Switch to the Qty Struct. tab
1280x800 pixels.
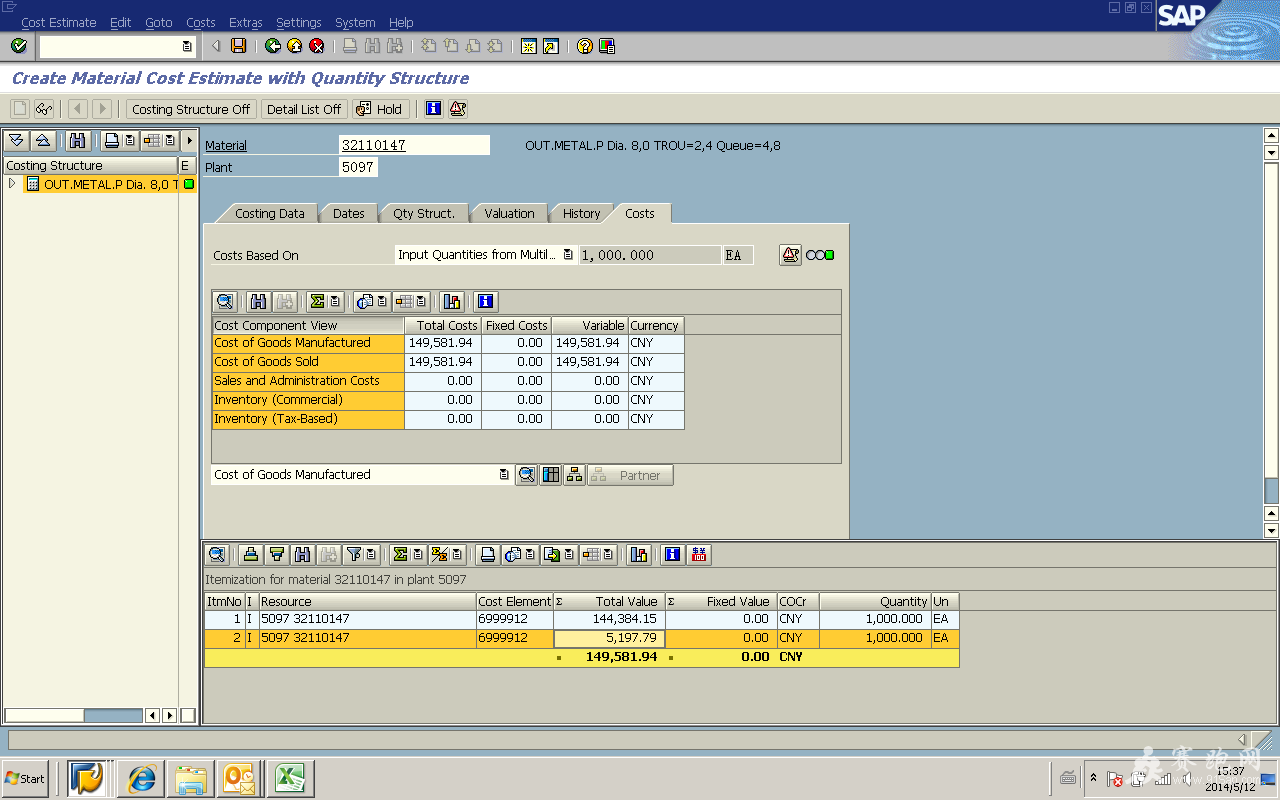tap(424, 213)
